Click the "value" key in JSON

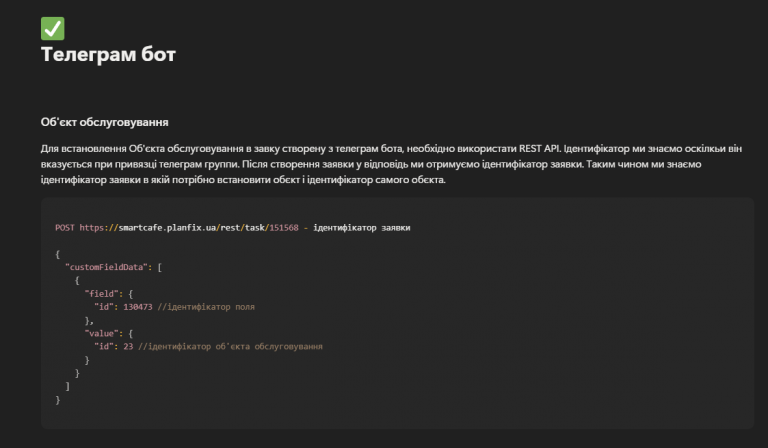(101, 333)
